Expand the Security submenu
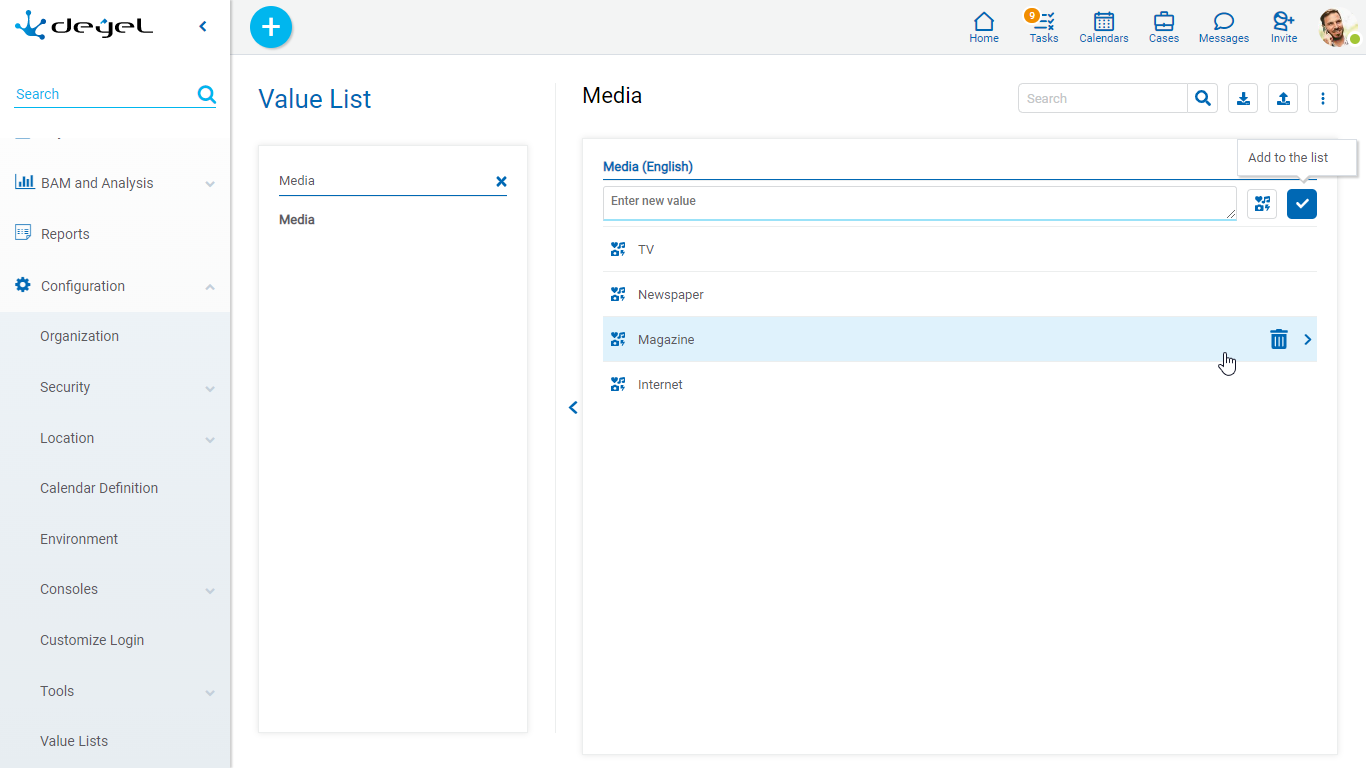The width and height of the screenshot is (1366, 768). 210,388
